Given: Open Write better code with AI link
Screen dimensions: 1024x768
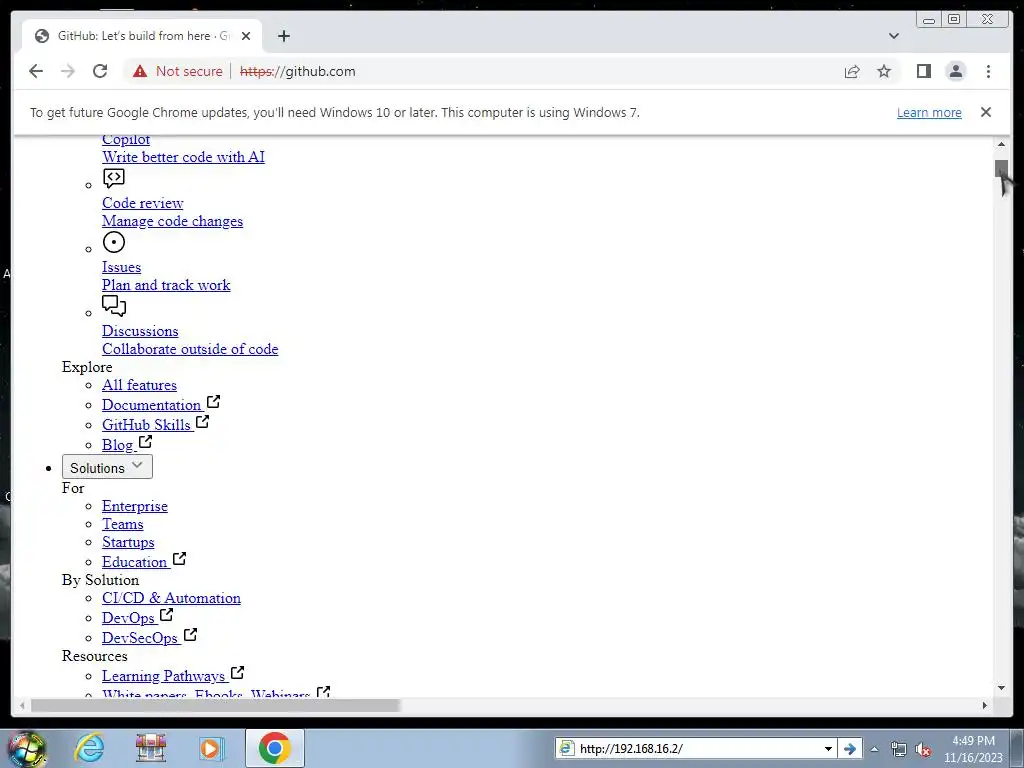Looking at the screenshot, I should (x=184, y=157).
